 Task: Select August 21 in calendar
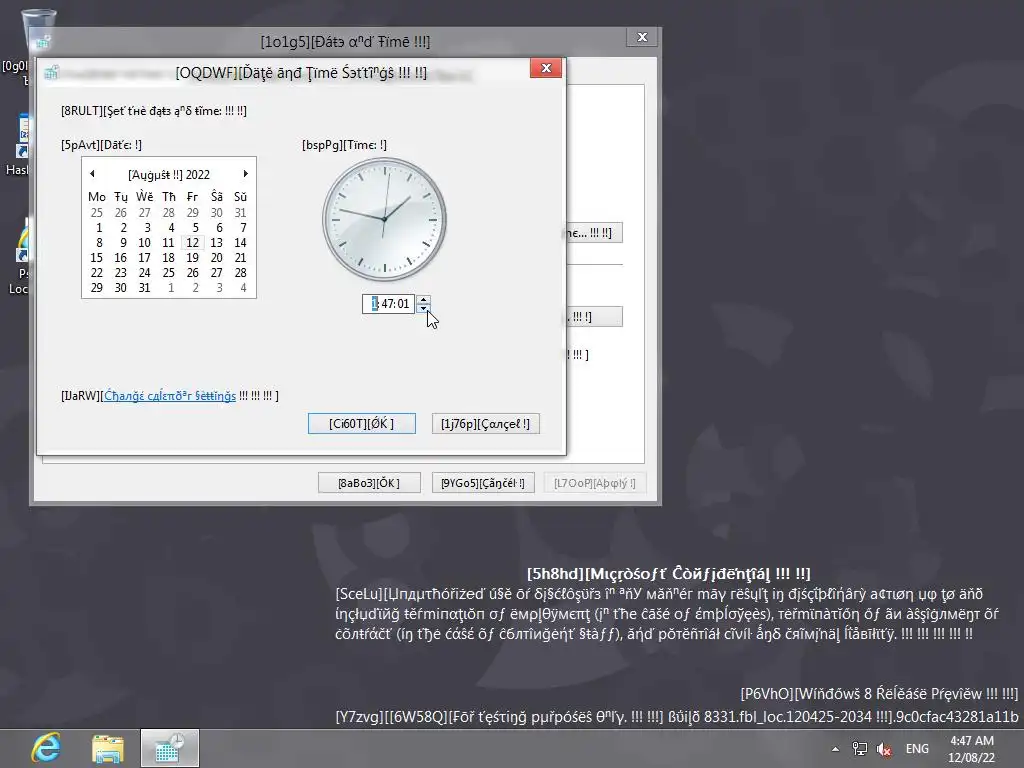tap(240, 258)
